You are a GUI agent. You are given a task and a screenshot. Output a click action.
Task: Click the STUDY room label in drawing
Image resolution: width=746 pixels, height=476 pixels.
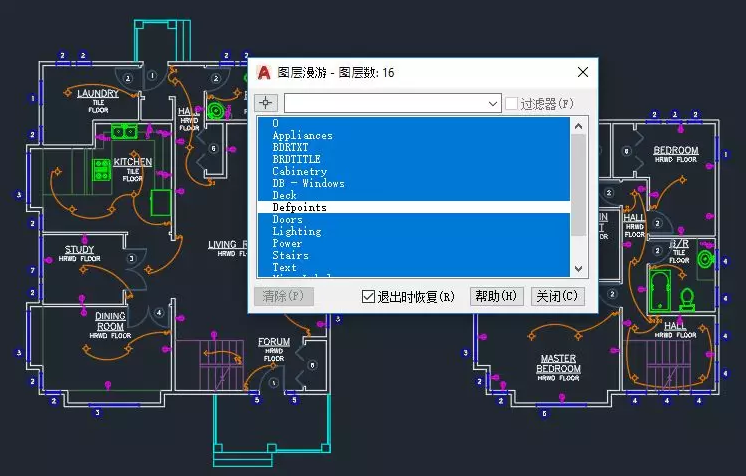point(79,249)
